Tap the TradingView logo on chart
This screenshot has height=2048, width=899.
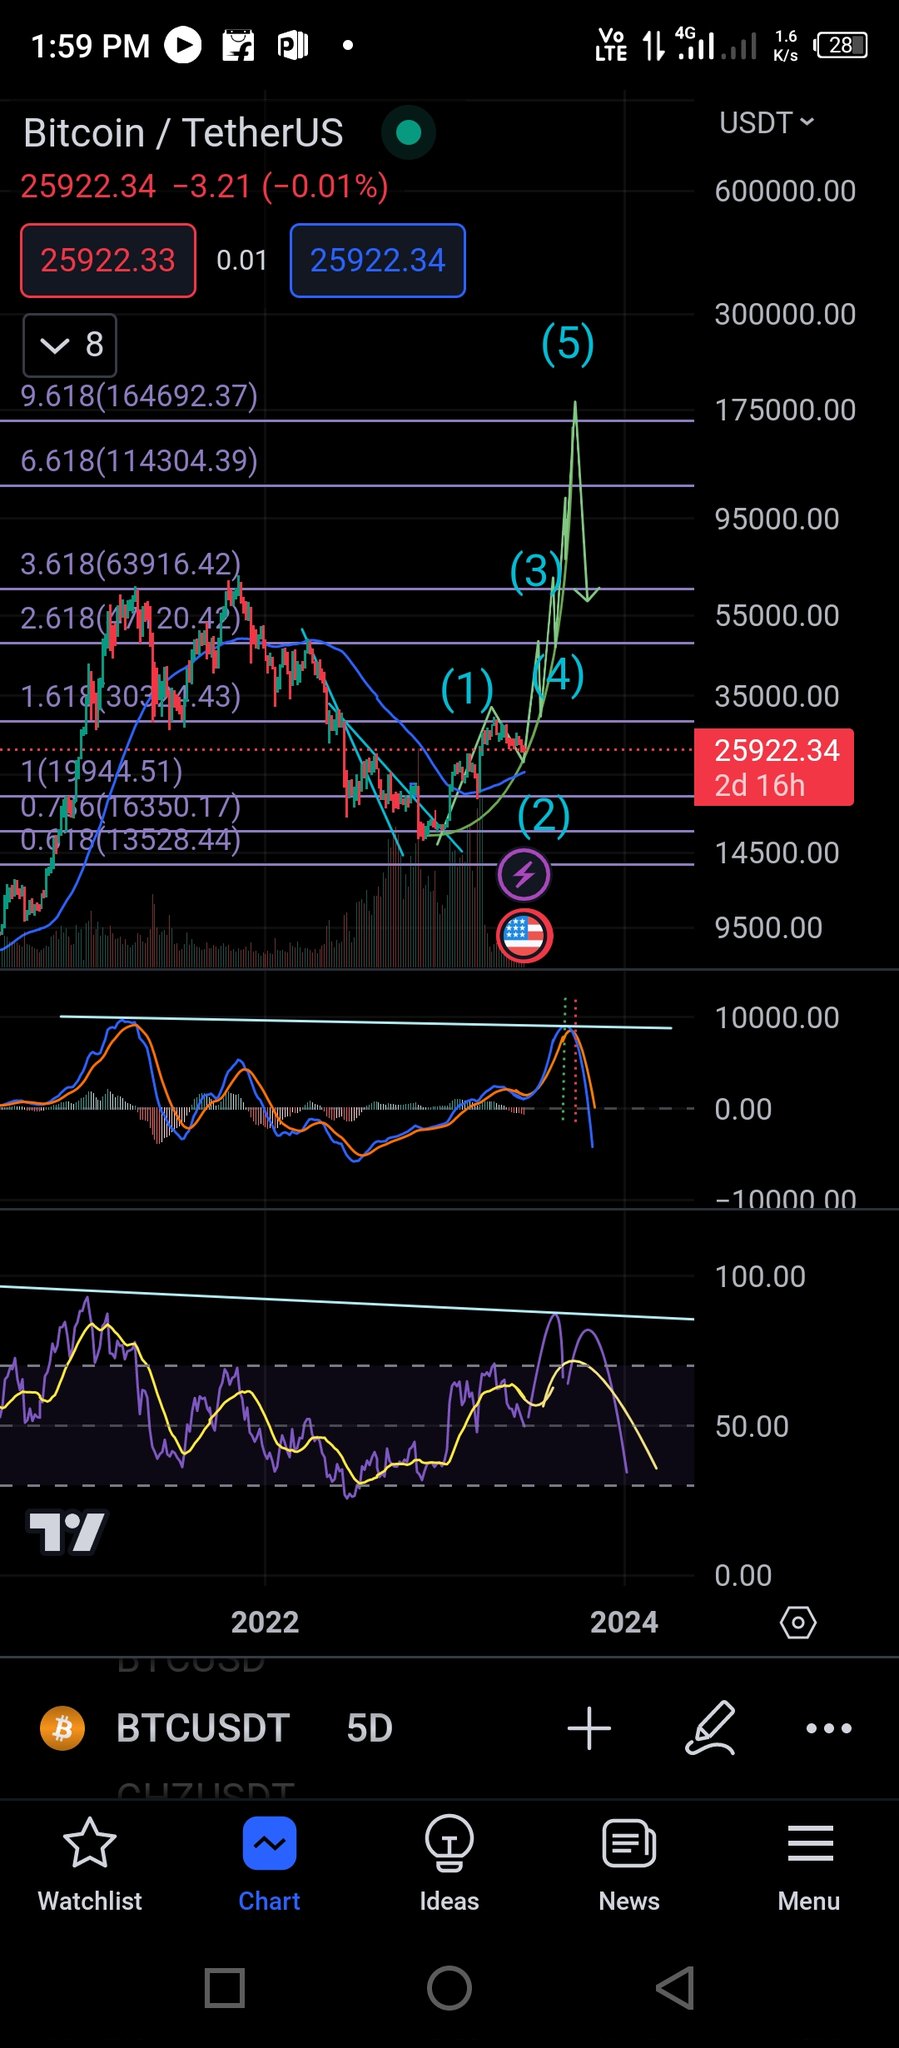click(67, 1532)
